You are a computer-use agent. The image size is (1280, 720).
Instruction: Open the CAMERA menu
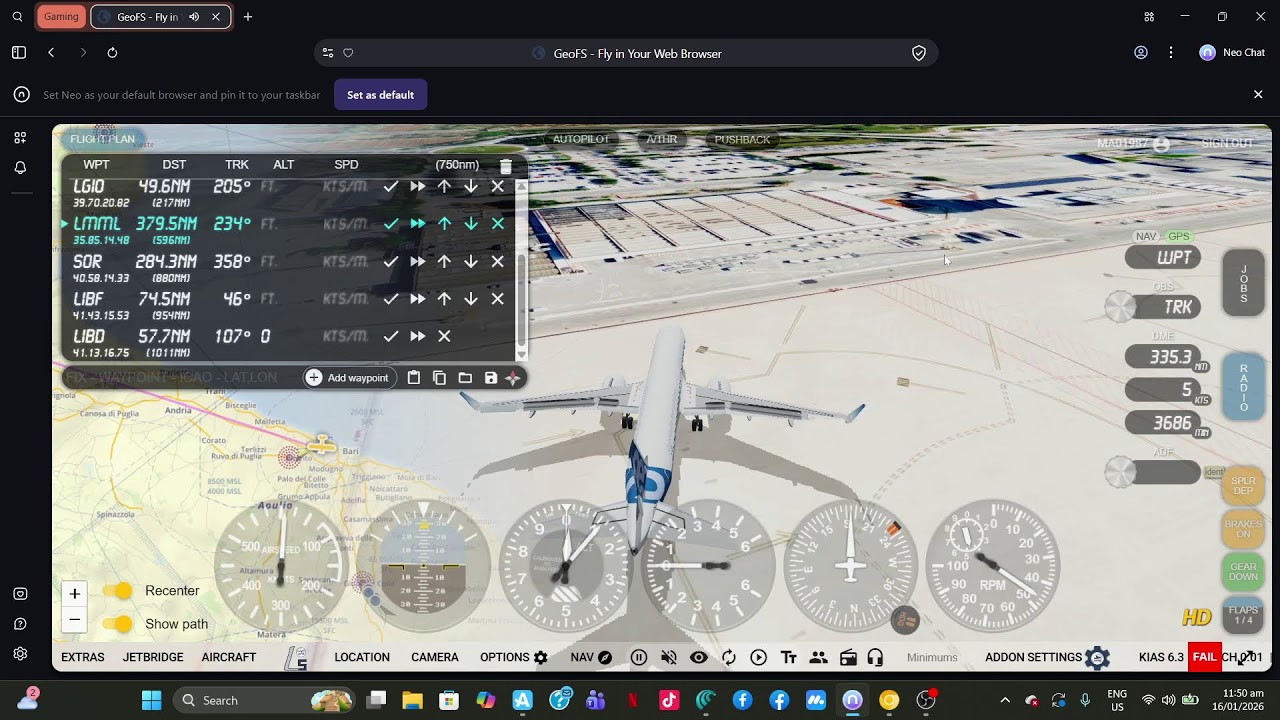(x=435, y=657)
